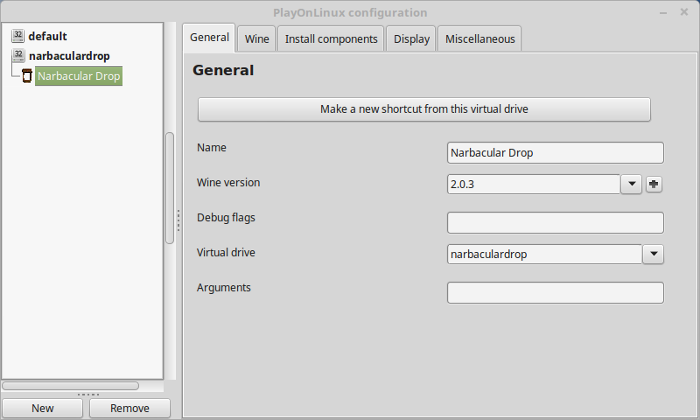
Task: Switch to the Wine tab
Action: click(257, 39)
